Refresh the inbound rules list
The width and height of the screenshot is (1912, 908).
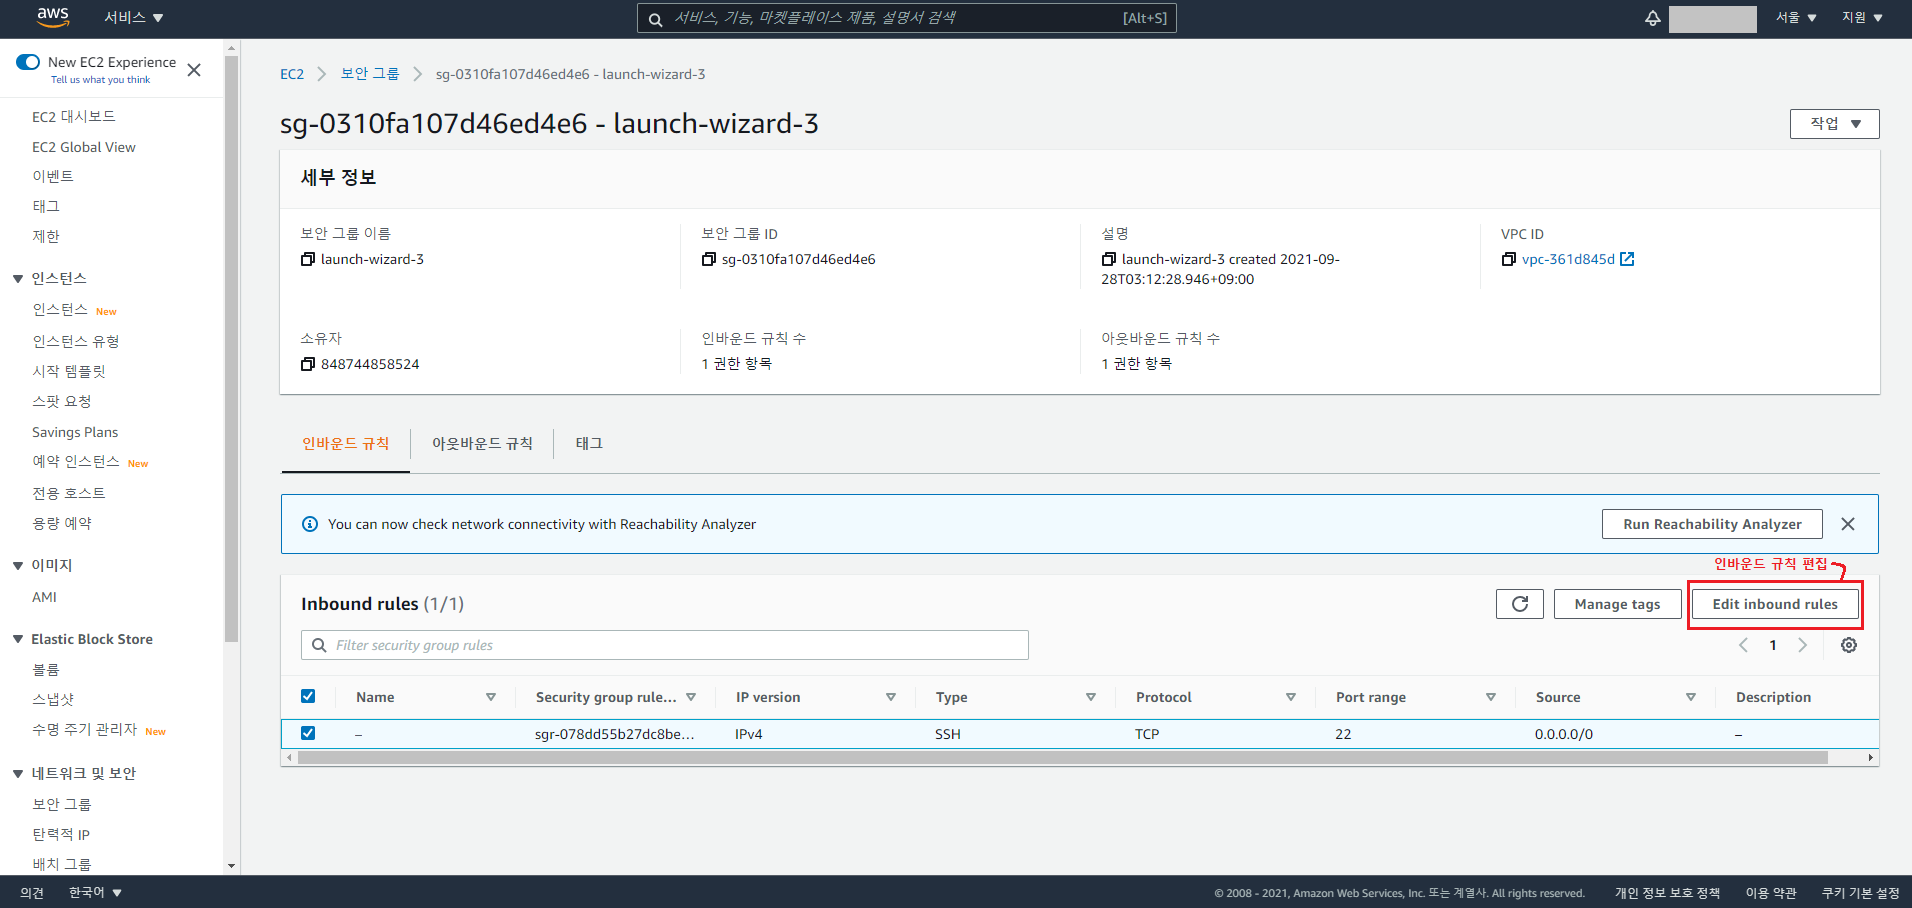(1520, 604)
